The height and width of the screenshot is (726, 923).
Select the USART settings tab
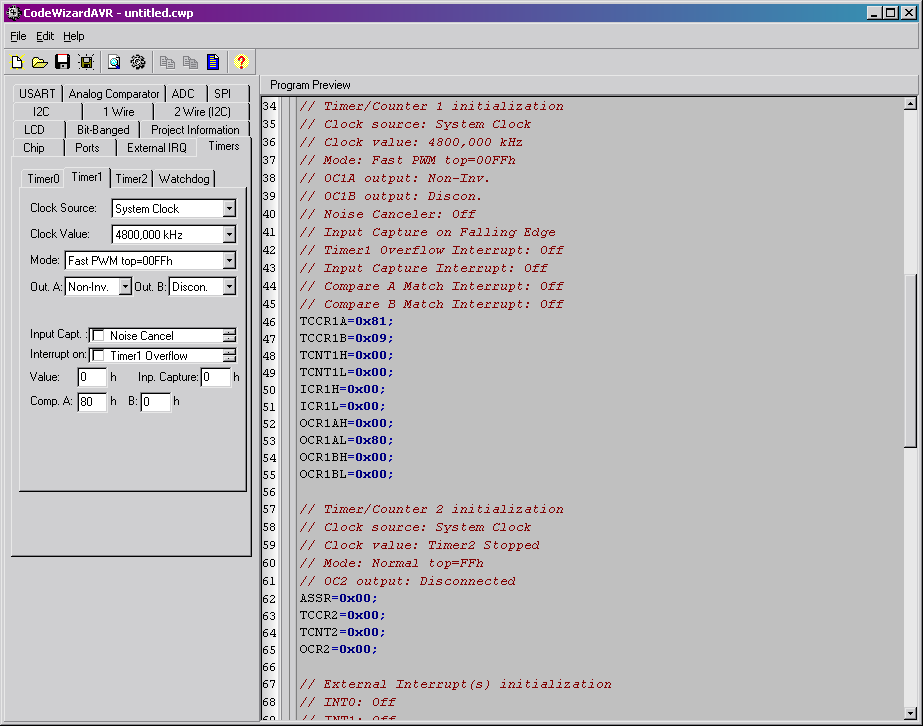click(x=37, y=94)
